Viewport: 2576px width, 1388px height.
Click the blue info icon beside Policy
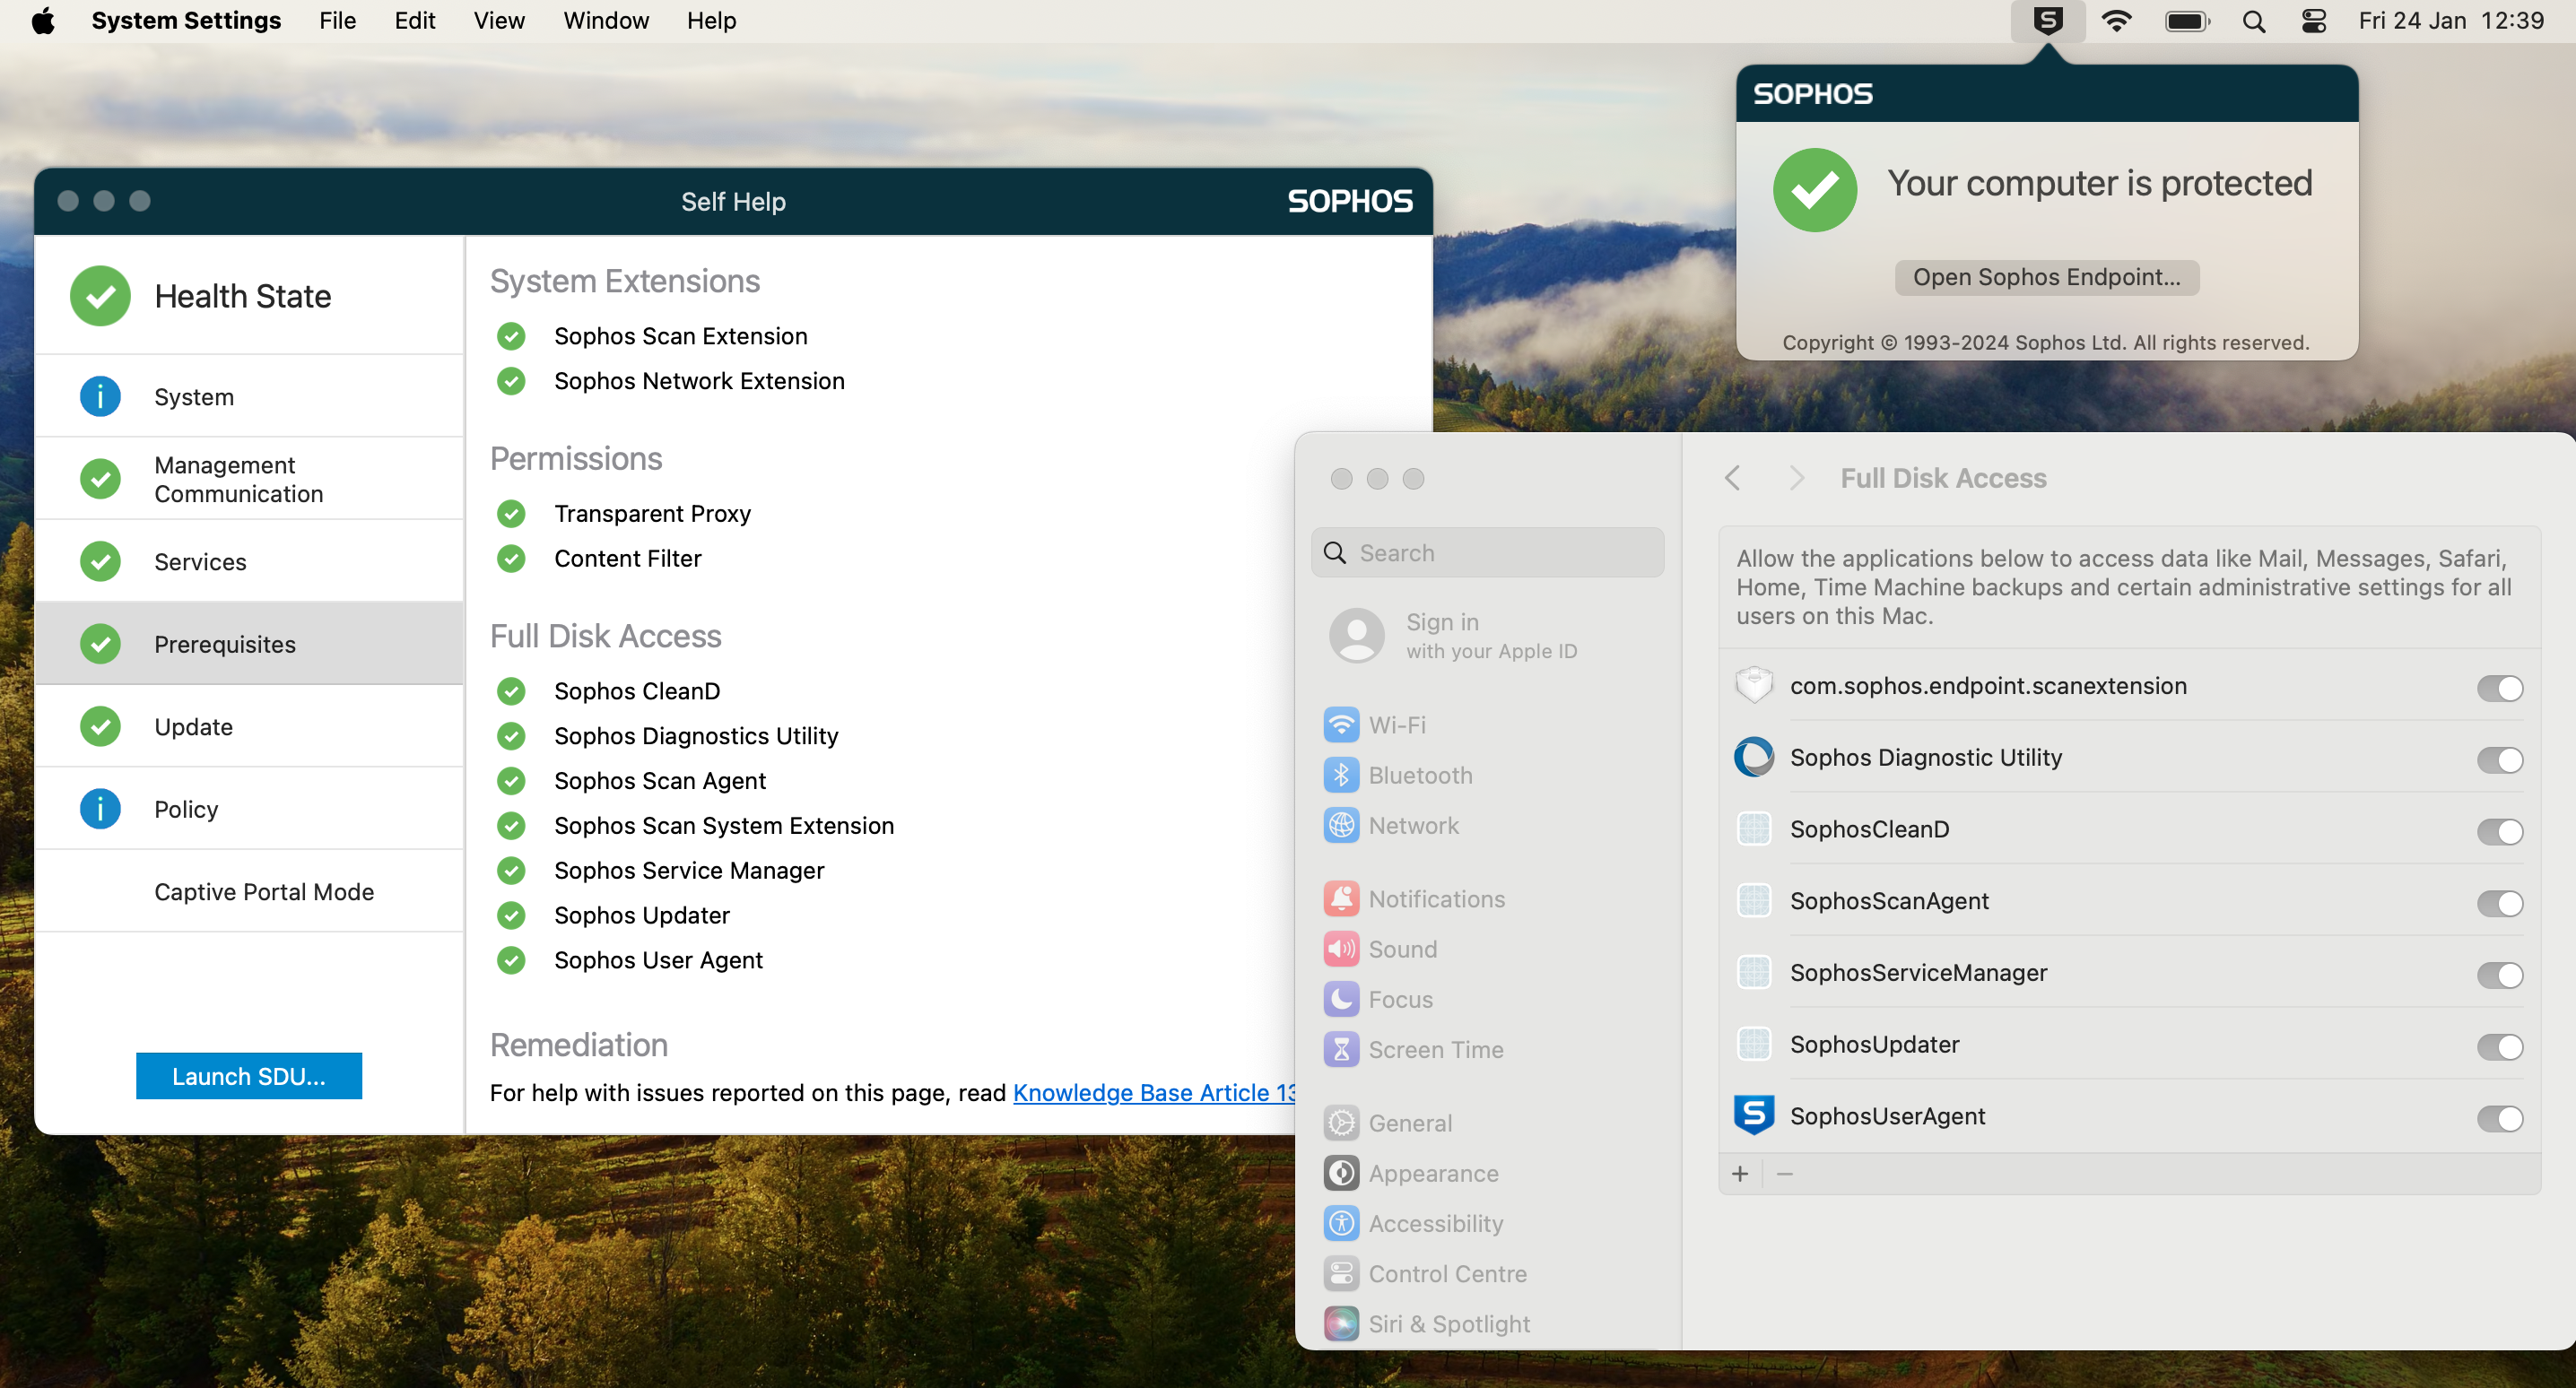[100, 808]
